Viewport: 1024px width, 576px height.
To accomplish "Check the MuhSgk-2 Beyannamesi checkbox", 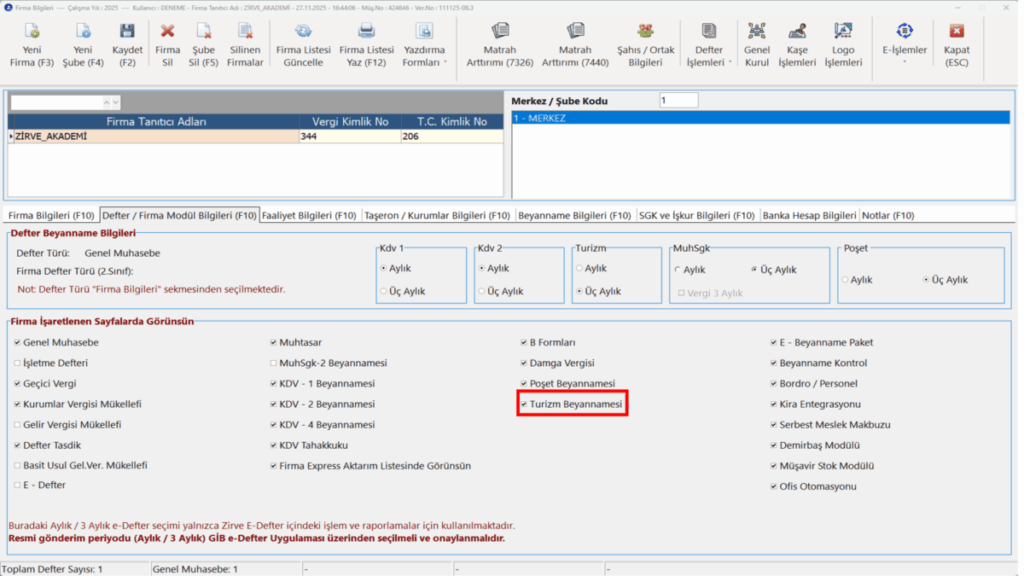I will coord(273,363).
